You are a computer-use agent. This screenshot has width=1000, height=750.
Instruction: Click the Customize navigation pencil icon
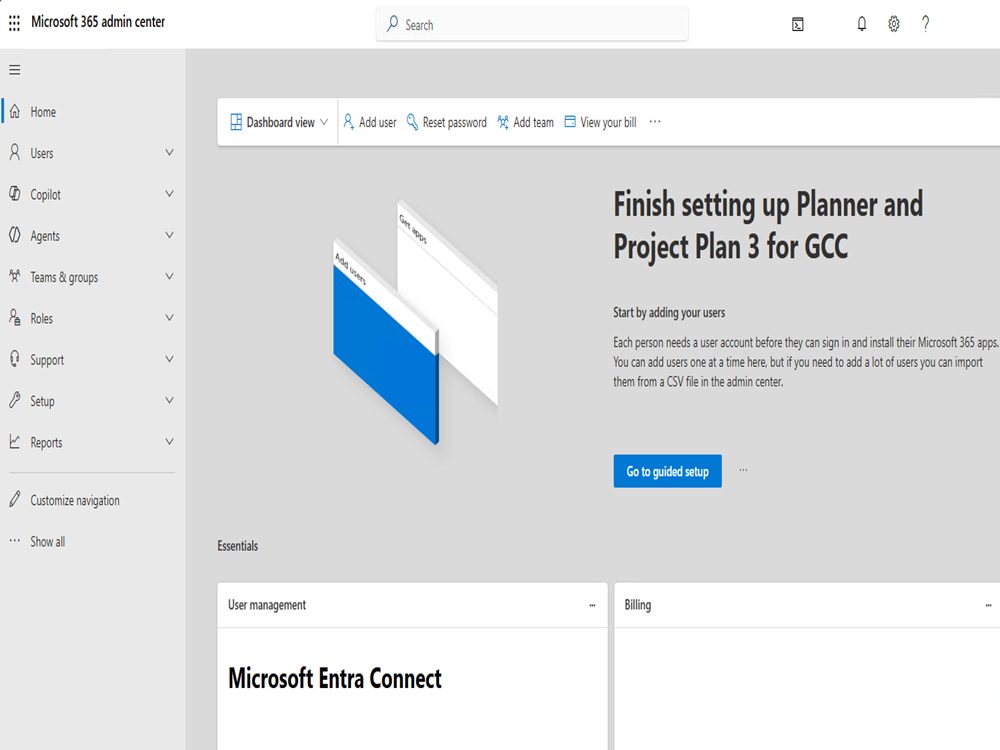pyautogui.click(x=15, y=499)
